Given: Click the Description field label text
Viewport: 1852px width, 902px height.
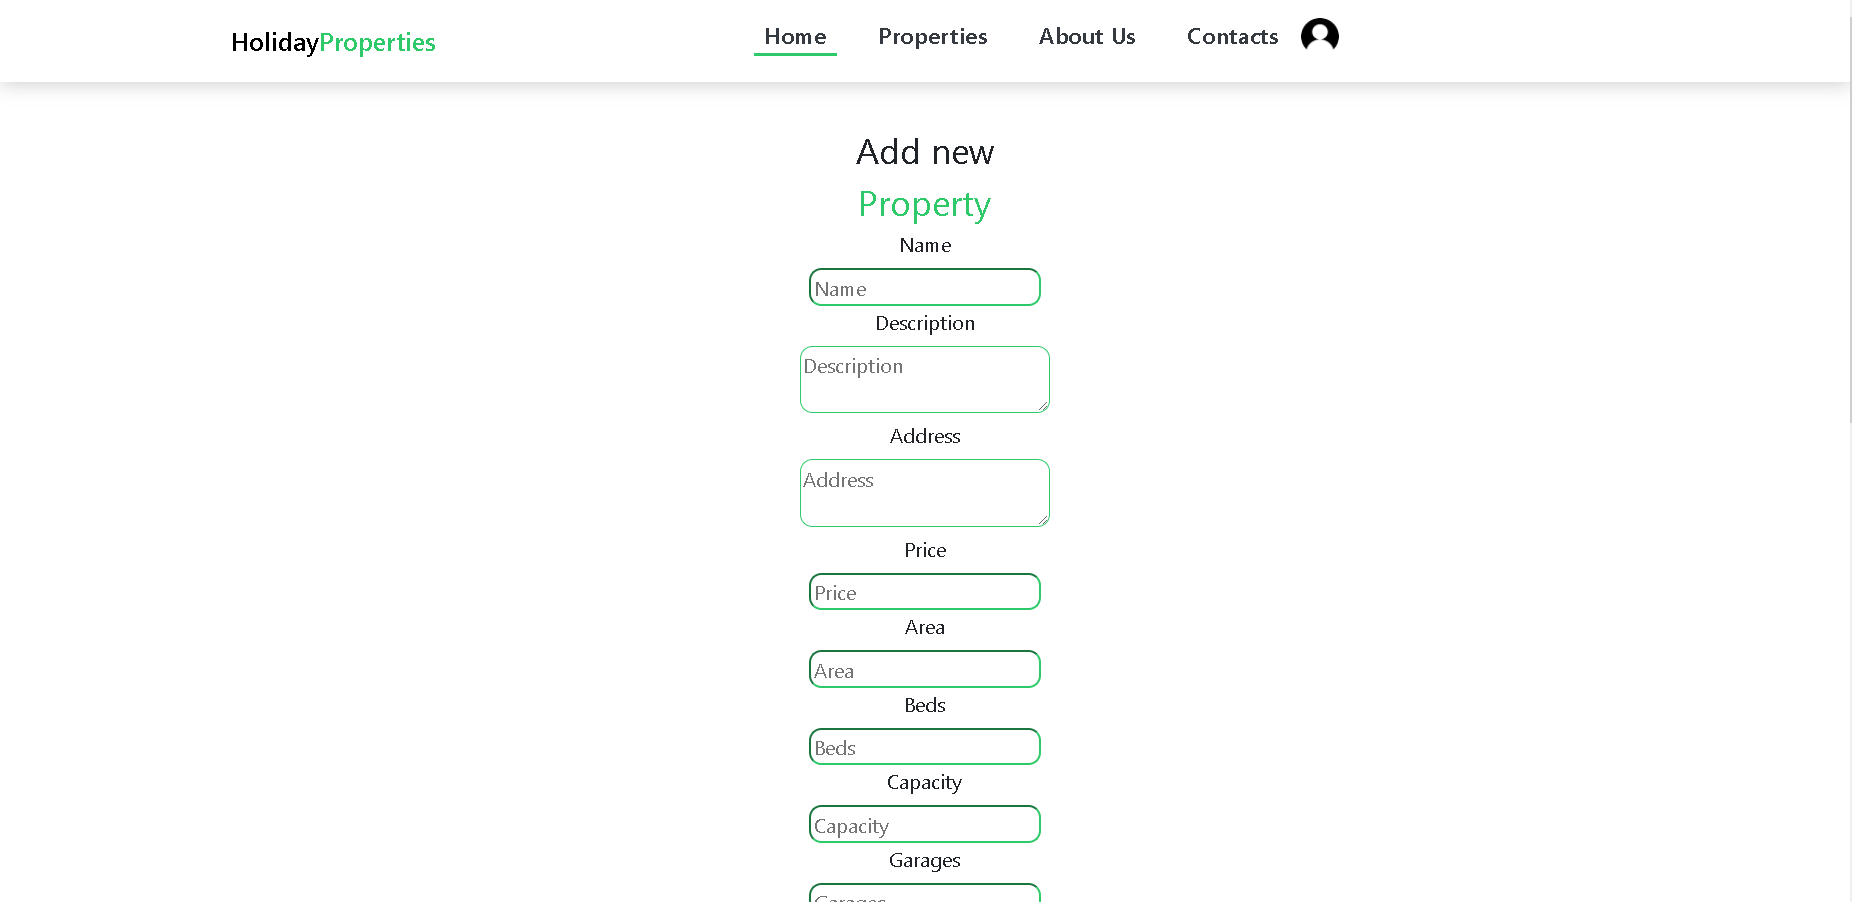Looking at the screenshot, I should [924, 323].
